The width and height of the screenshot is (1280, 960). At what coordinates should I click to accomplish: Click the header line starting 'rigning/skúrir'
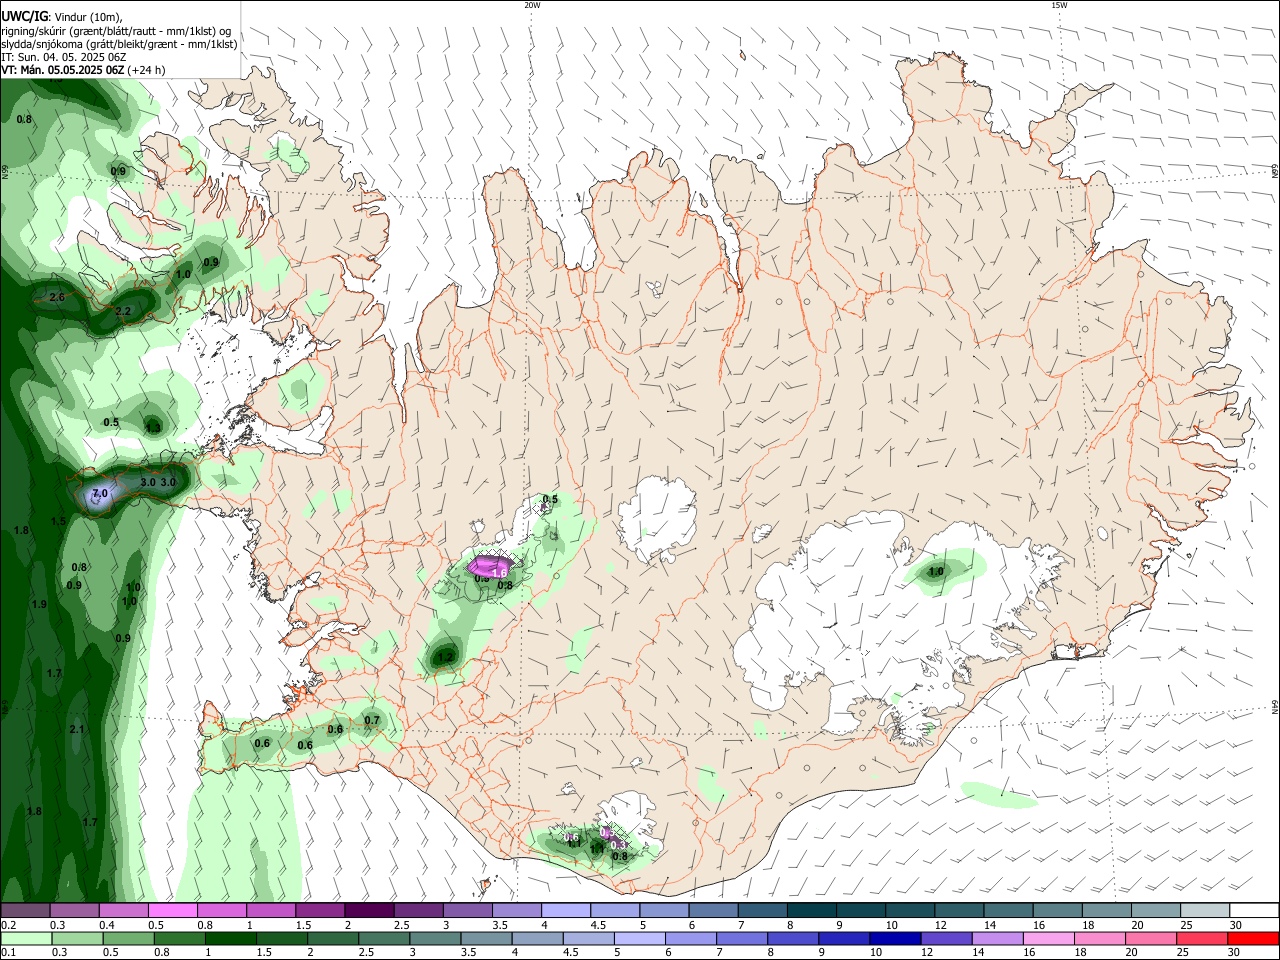[116, 30]
